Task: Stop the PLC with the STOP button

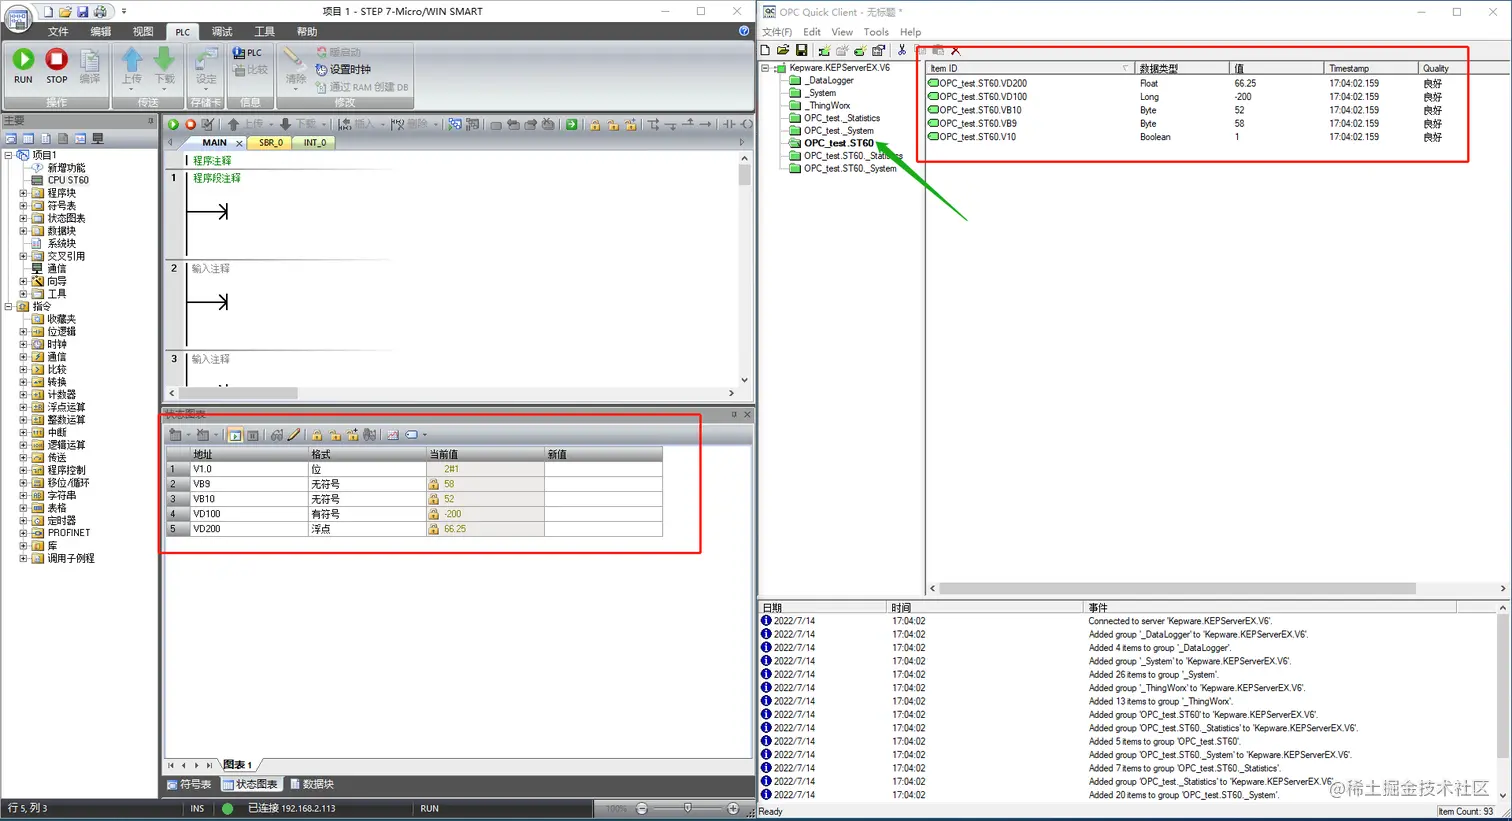Action: point(57,66)
